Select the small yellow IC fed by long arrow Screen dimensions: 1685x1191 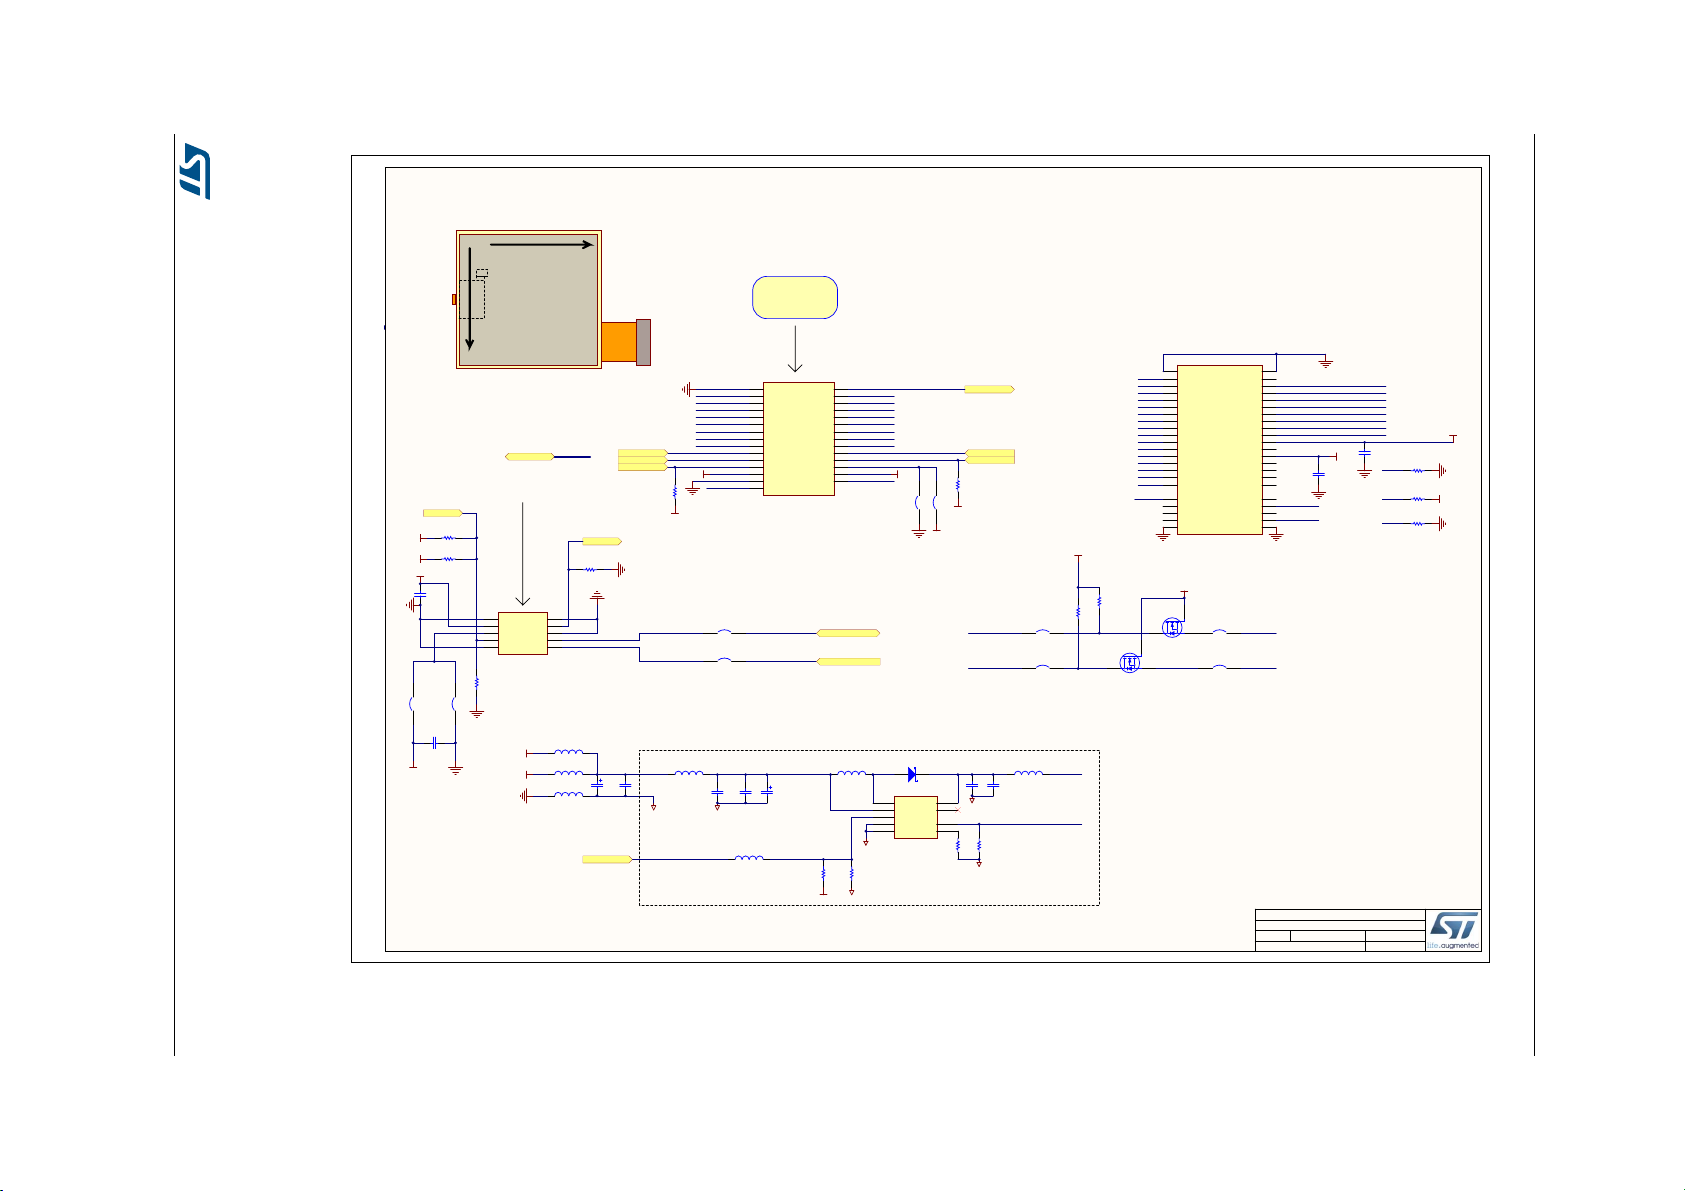523,633
